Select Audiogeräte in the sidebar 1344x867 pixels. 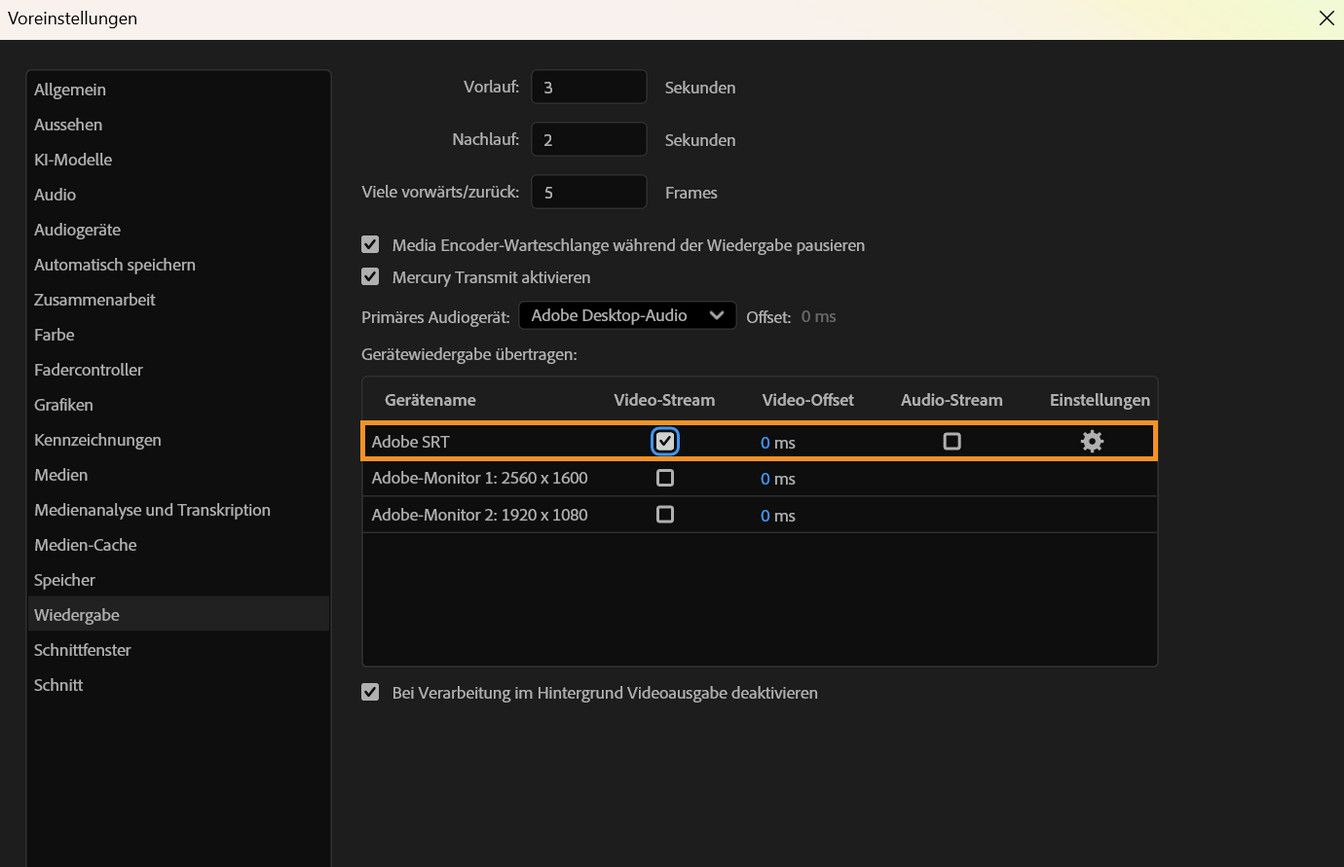pyautogui.click(x=77, y=229)
